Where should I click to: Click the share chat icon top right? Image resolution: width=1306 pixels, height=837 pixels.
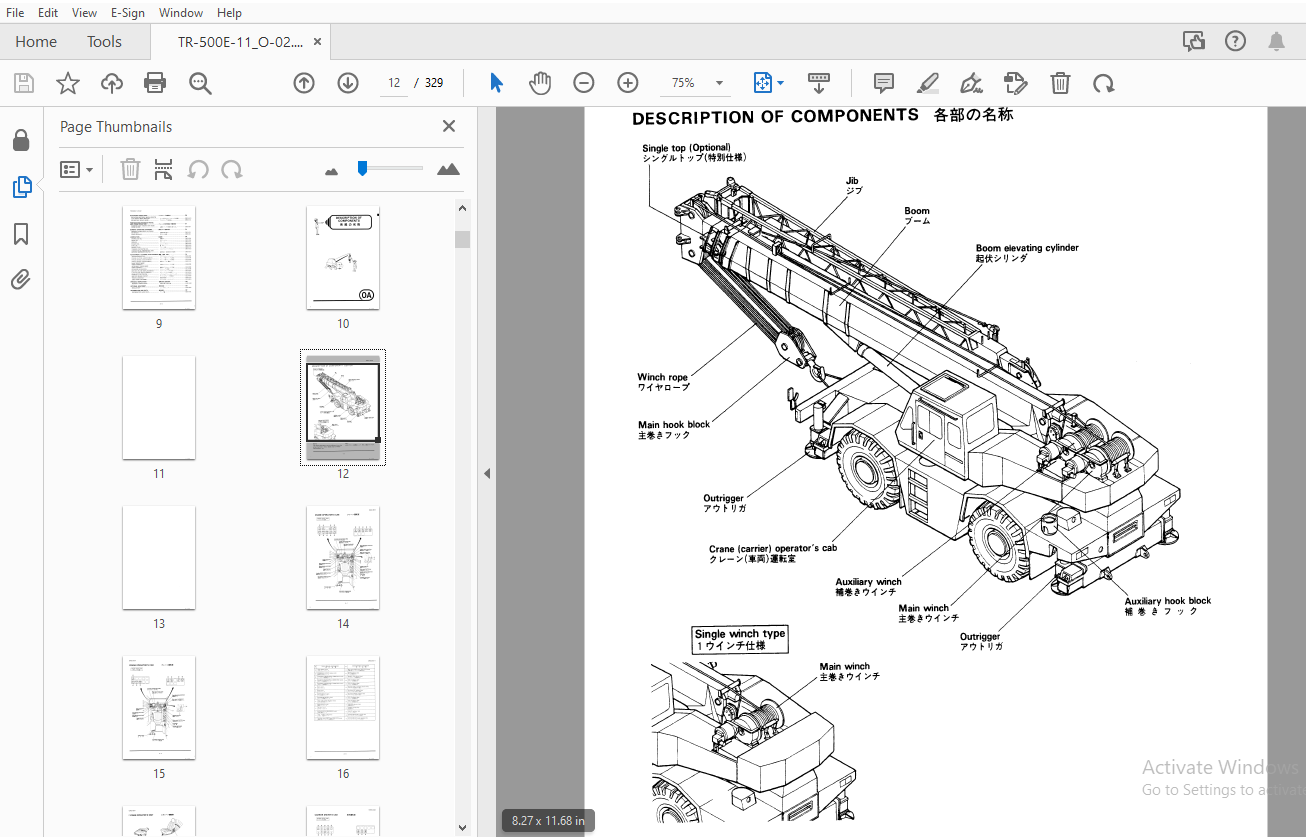tap(1193, 41)
